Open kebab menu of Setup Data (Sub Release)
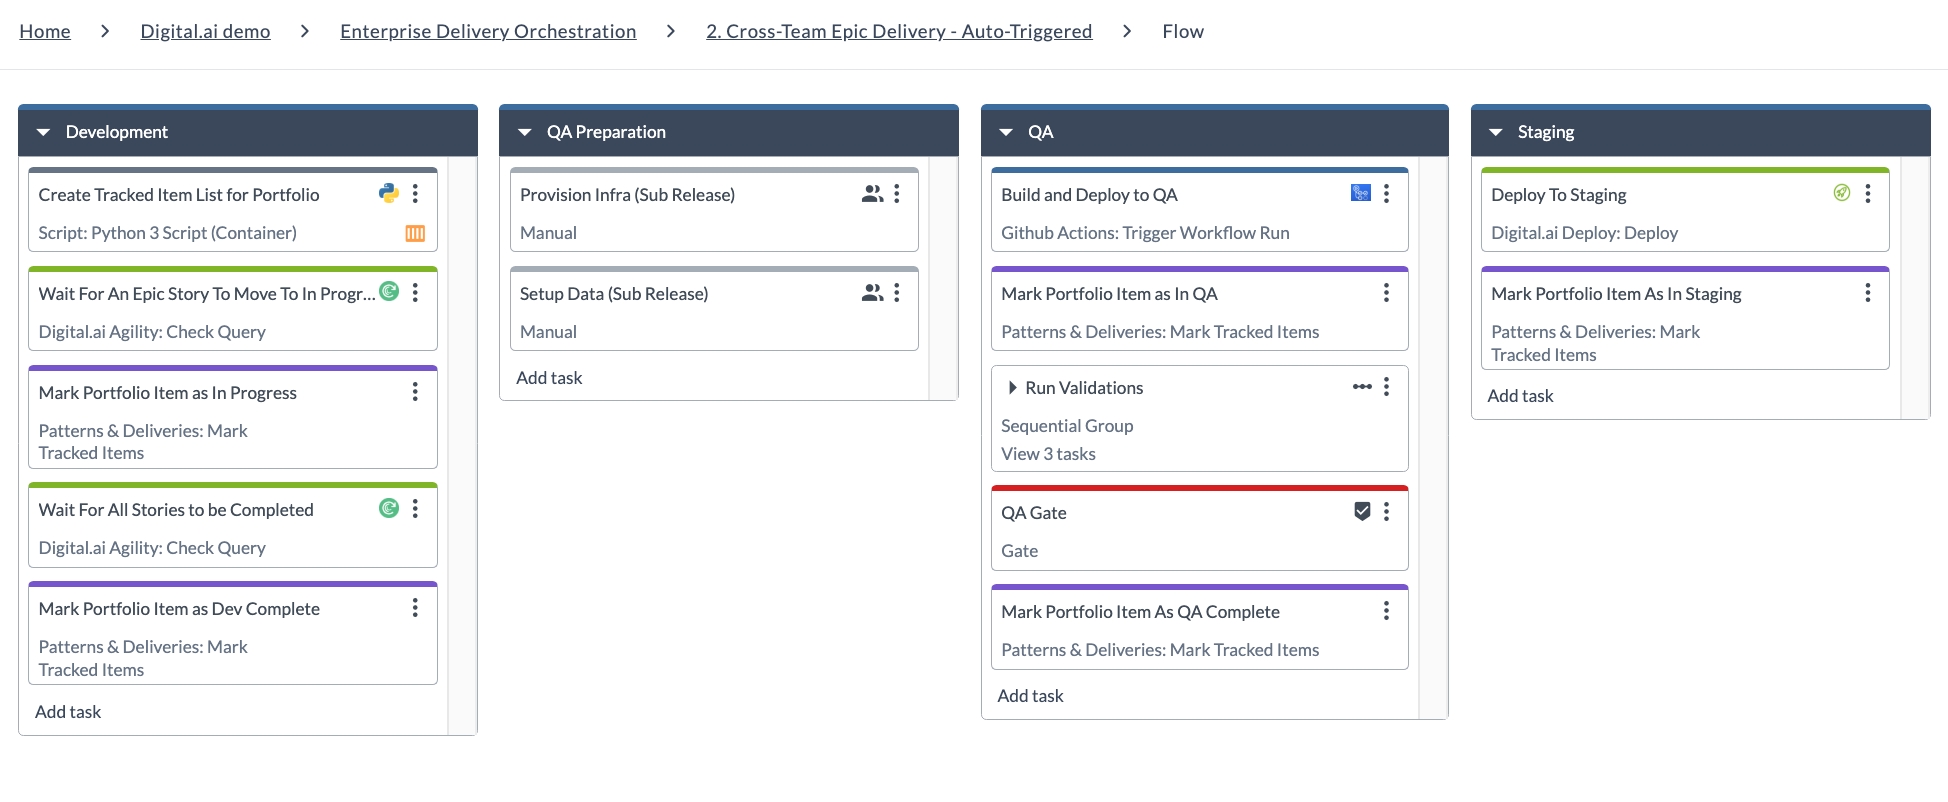 (x=897, y=293)
